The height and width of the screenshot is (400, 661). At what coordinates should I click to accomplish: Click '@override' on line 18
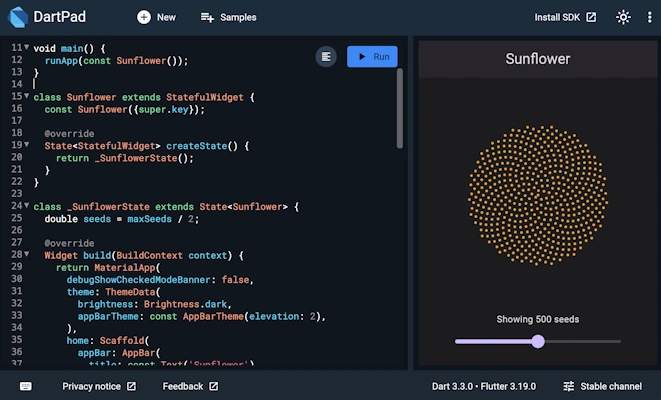coord(70,134)
